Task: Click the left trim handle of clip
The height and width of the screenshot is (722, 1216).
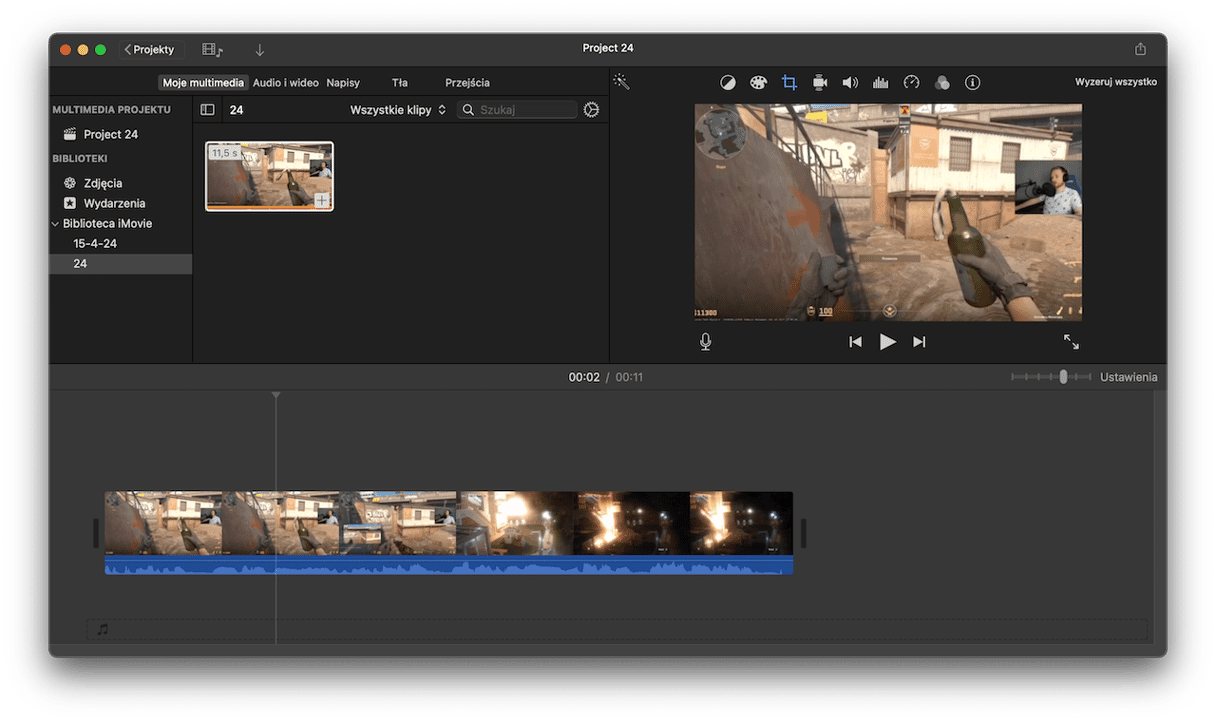Action: [96, 533]
